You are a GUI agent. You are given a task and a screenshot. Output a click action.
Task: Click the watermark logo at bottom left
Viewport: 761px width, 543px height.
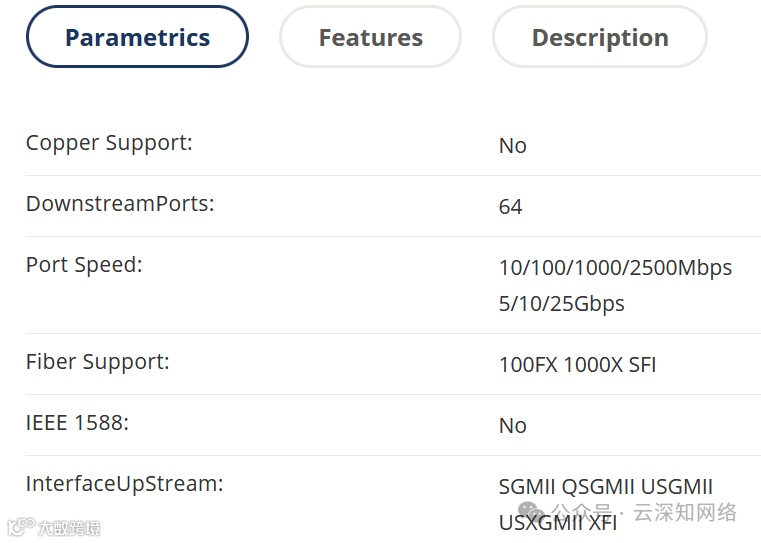point(54,527)
